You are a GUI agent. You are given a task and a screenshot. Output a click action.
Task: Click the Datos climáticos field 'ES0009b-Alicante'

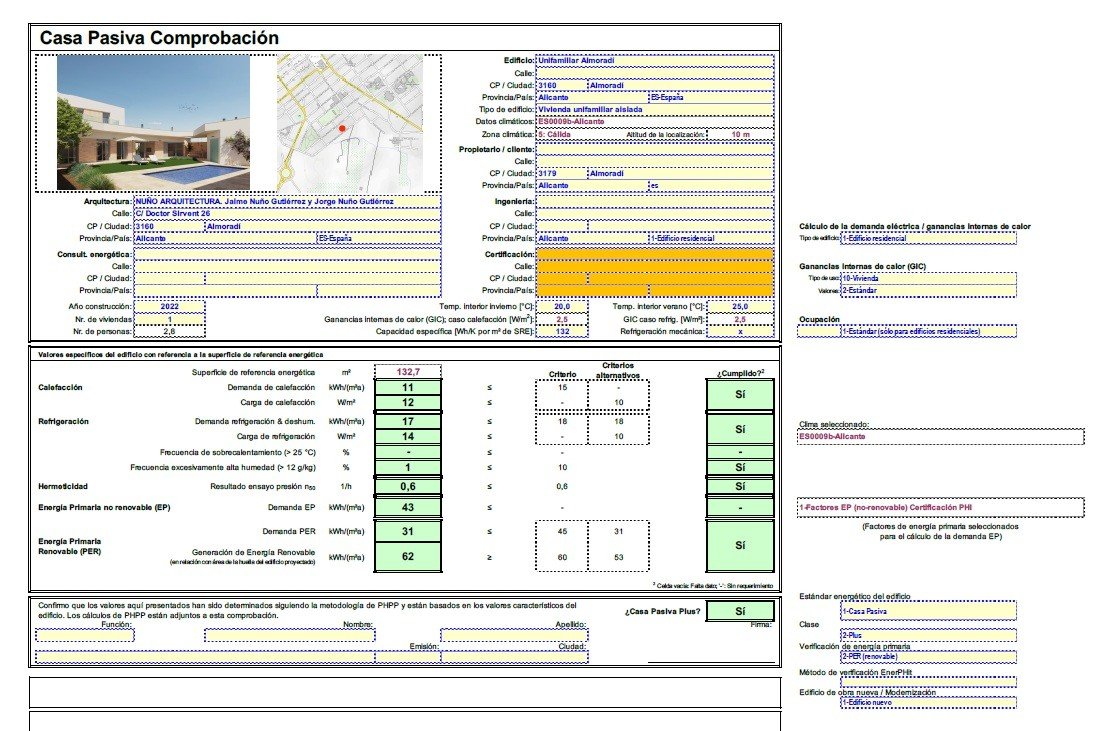655,121
